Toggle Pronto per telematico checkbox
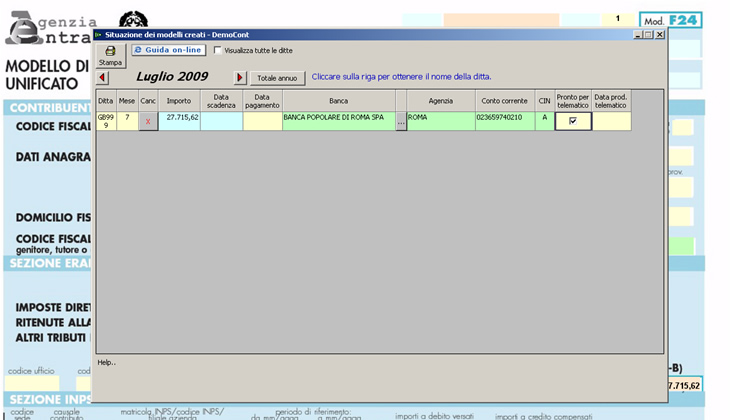 (573, 121)
